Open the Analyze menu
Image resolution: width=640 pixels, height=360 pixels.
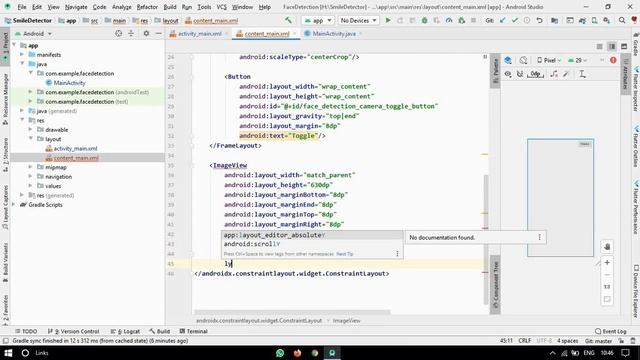(x=122, y=7)
